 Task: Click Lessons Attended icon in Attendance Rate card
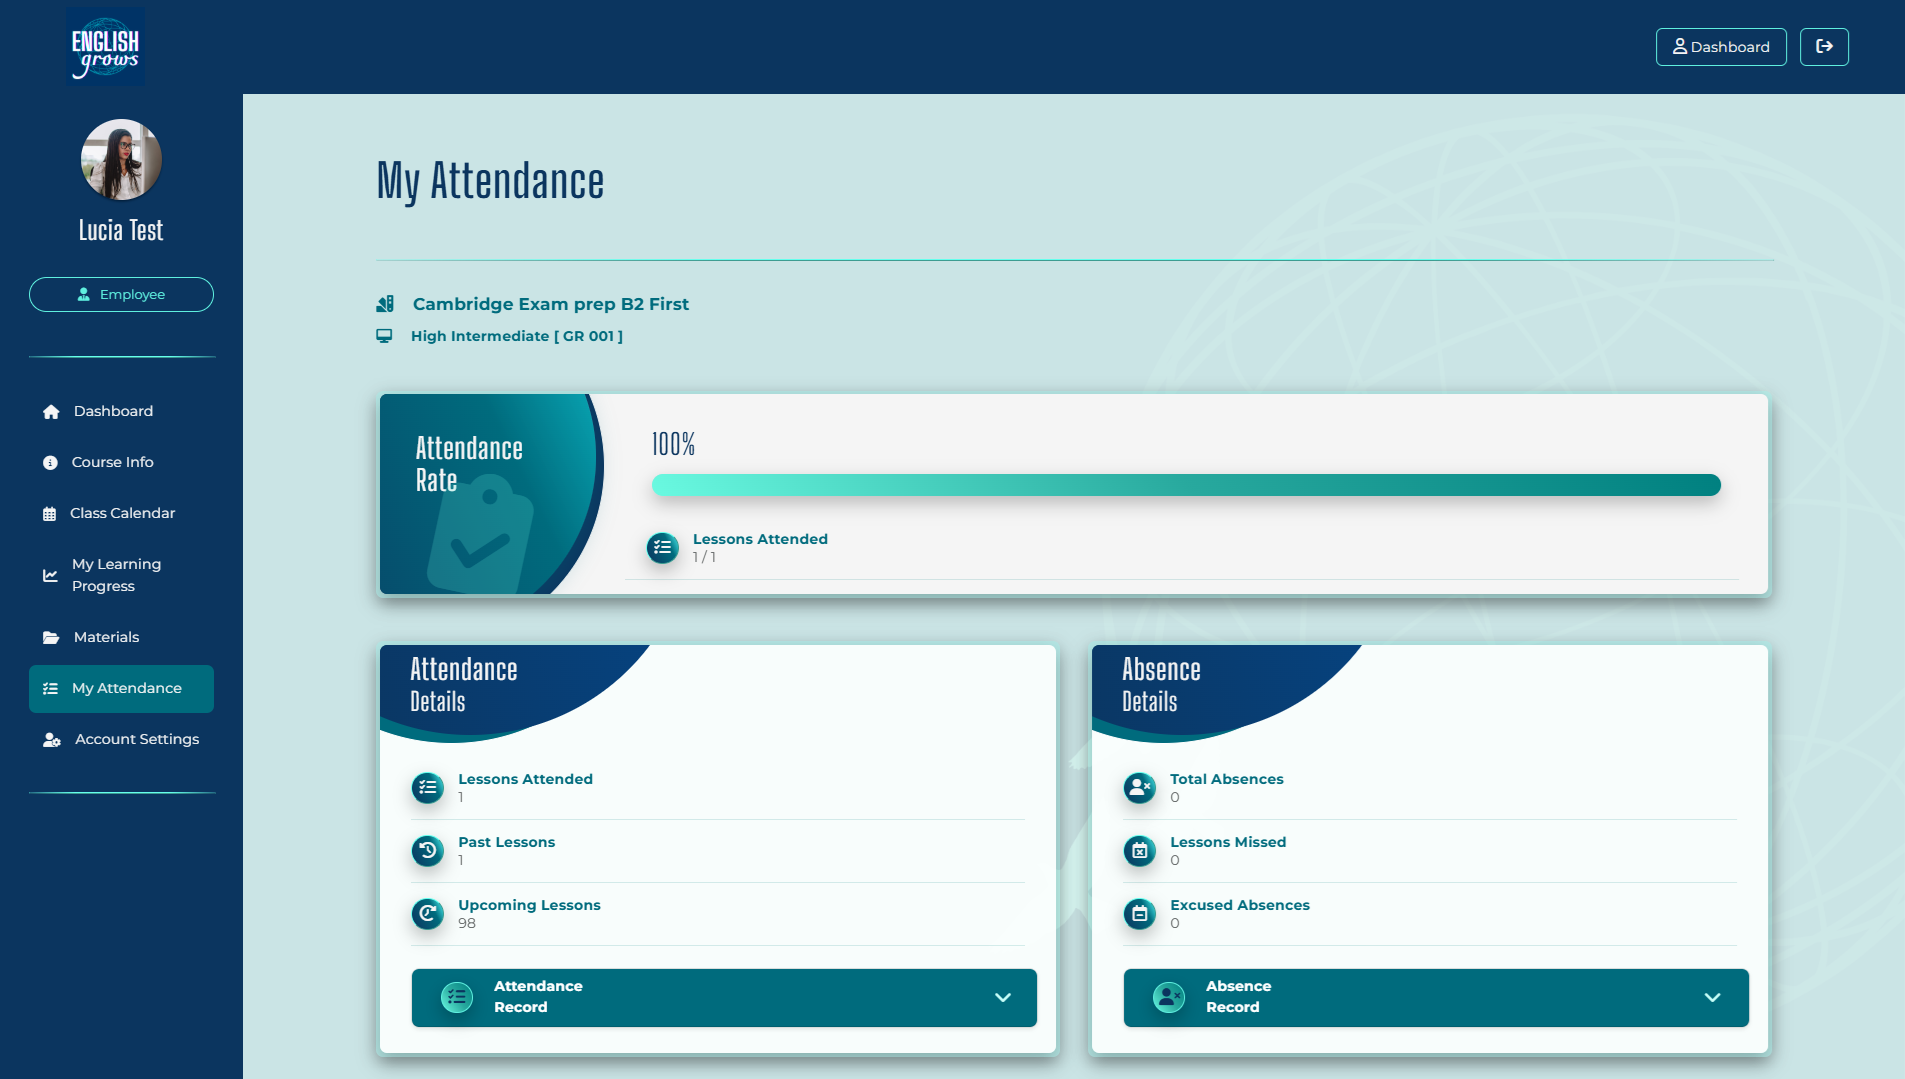tap(662, 547)
